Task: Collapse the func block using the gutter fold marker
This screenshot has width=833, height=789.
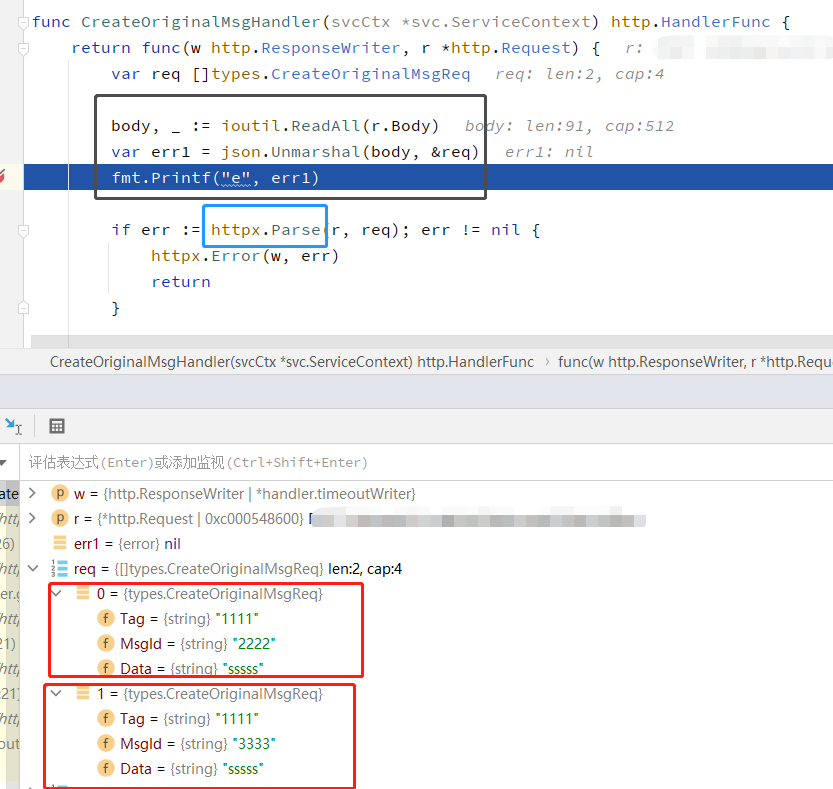Action: (21, 22)
